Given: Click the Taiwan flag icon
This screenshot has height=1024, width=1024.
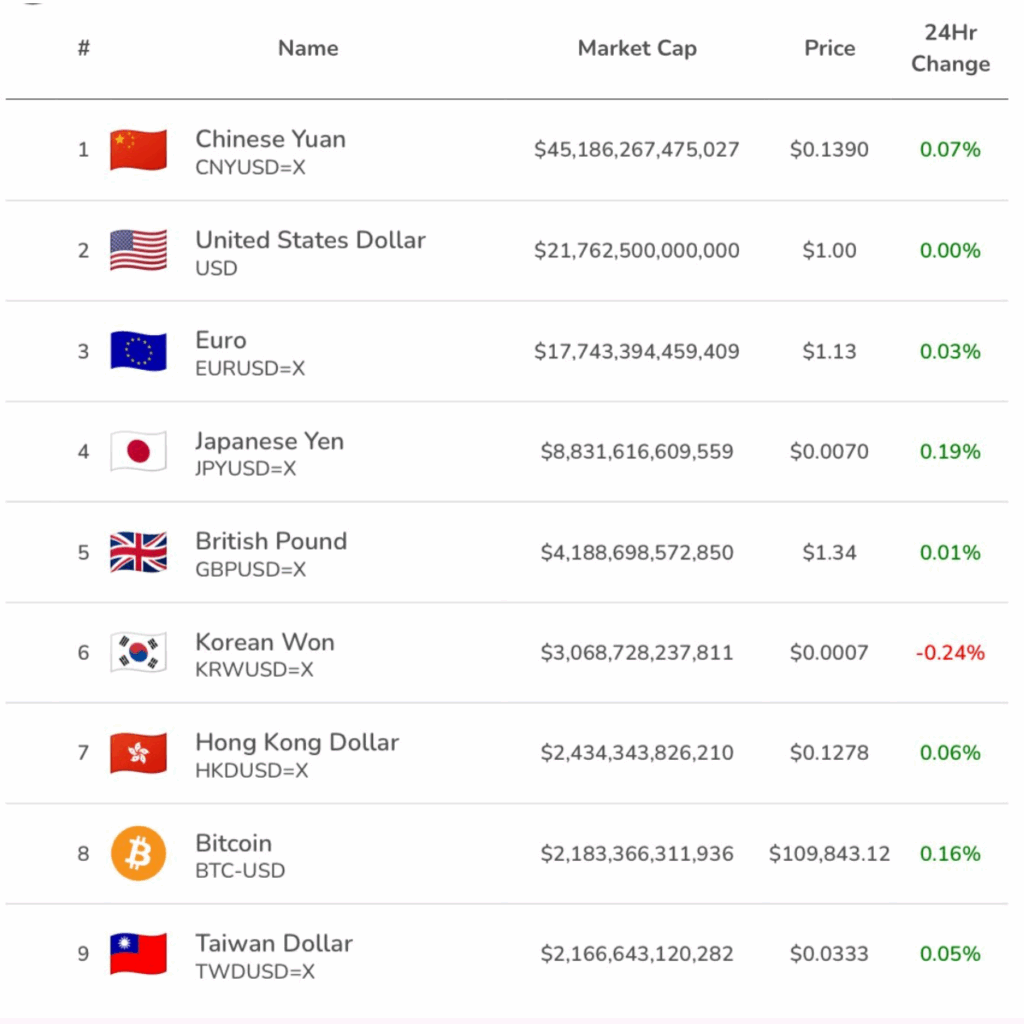Looking at the screenshot, I should [x=138, y=954].
